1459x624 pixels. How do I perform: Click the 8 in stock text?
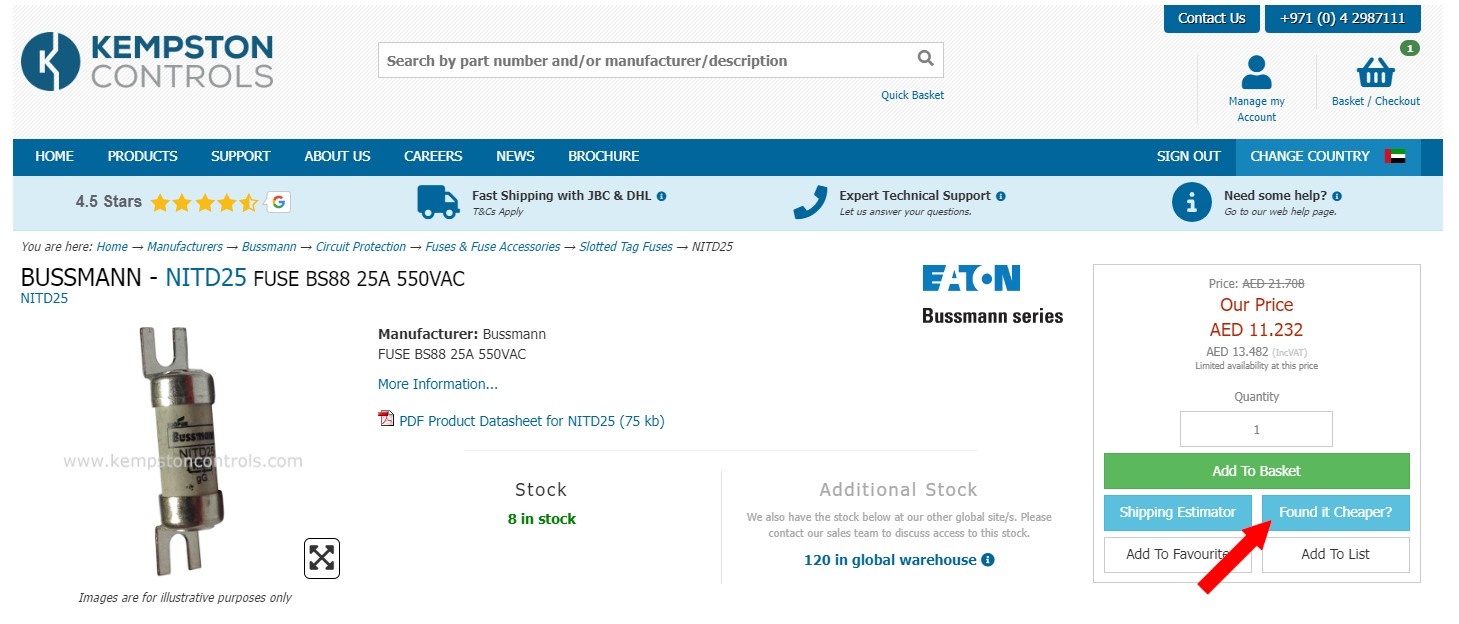[541, 519]
